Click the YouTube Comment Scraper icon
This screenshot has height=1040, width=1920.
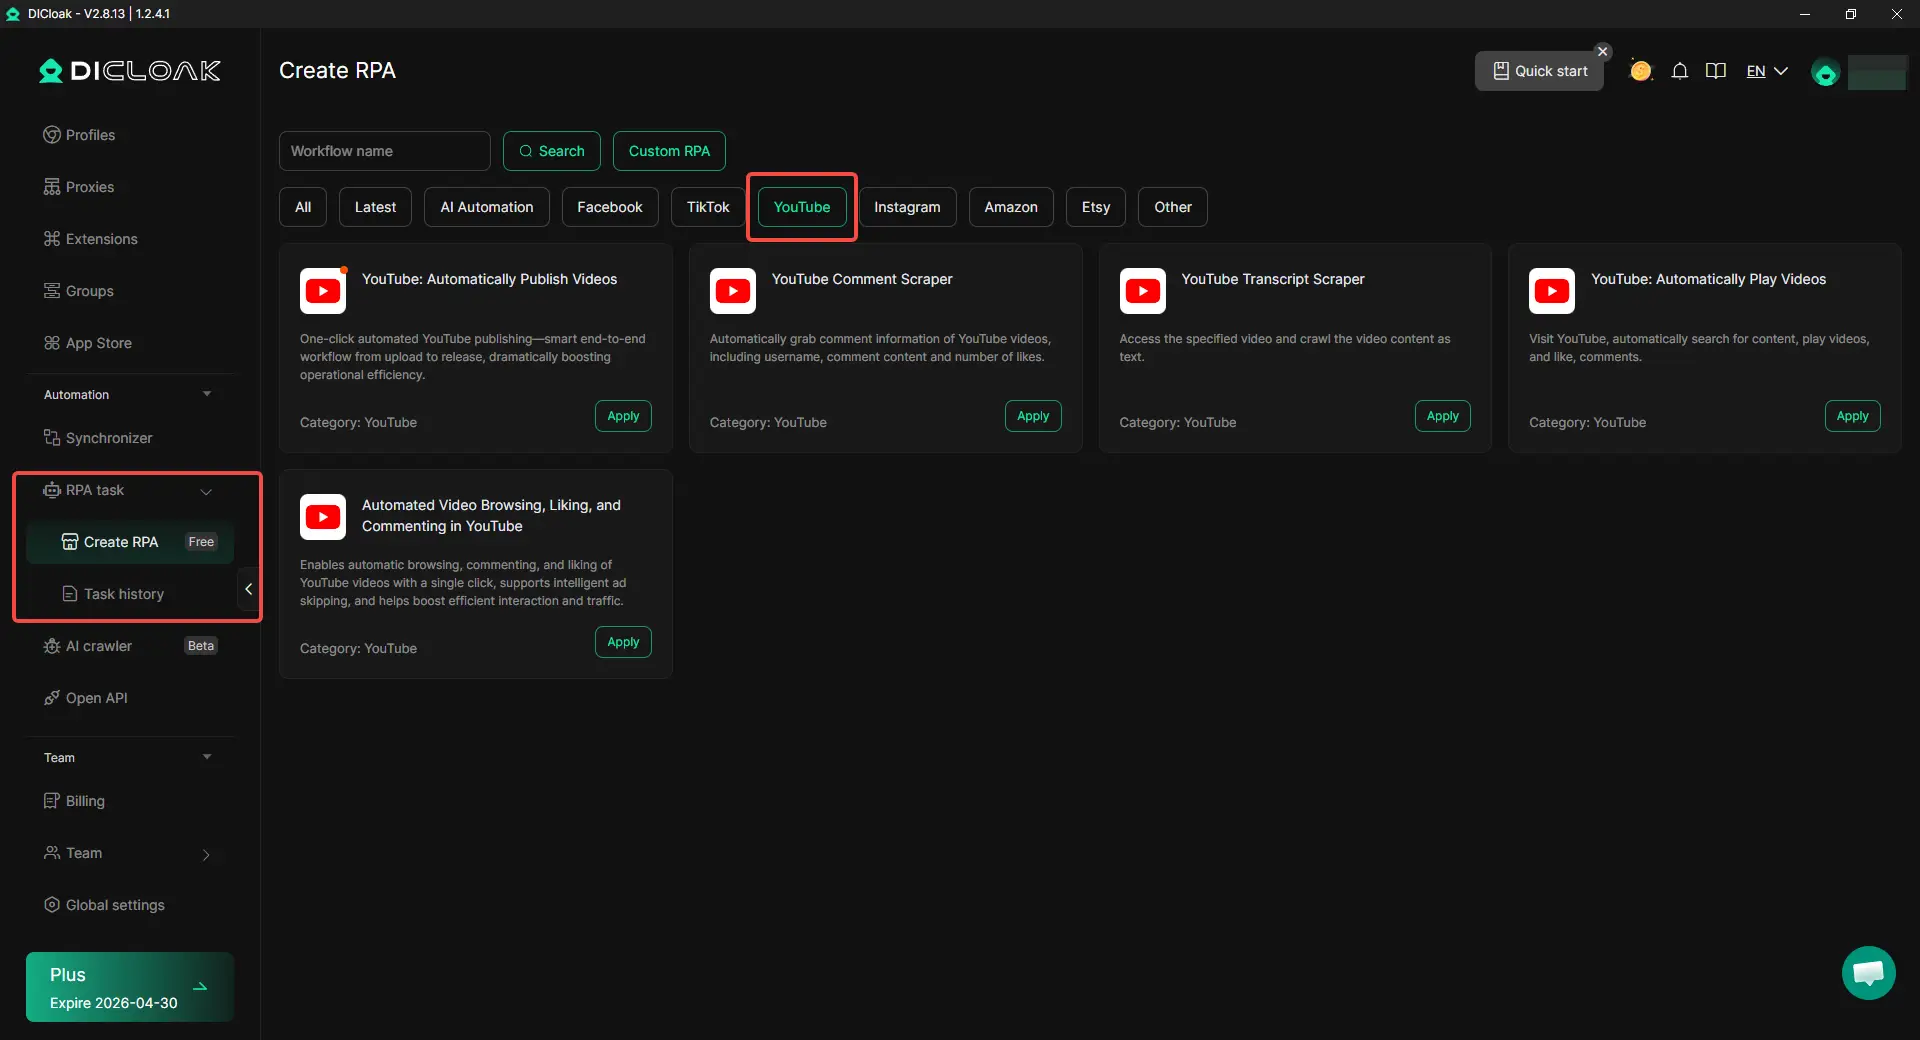pos(733,291)
